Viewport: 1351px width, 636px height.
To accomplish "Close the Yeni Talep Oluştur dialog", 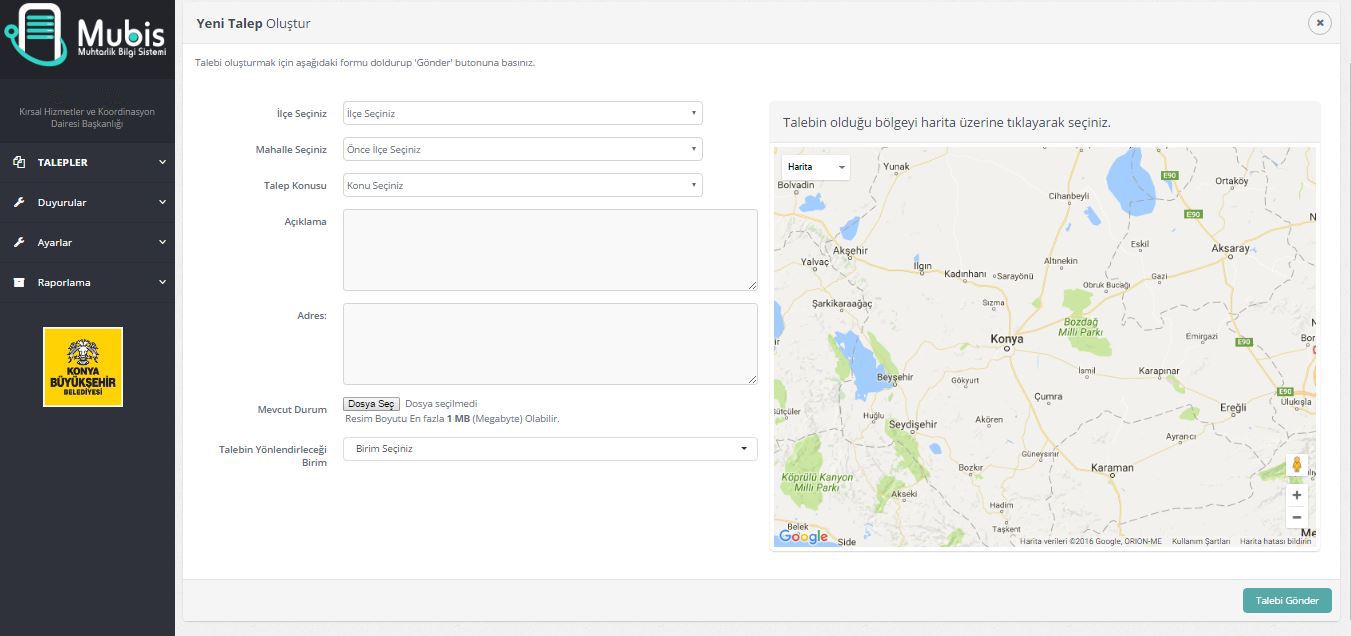I will 1320,22.
